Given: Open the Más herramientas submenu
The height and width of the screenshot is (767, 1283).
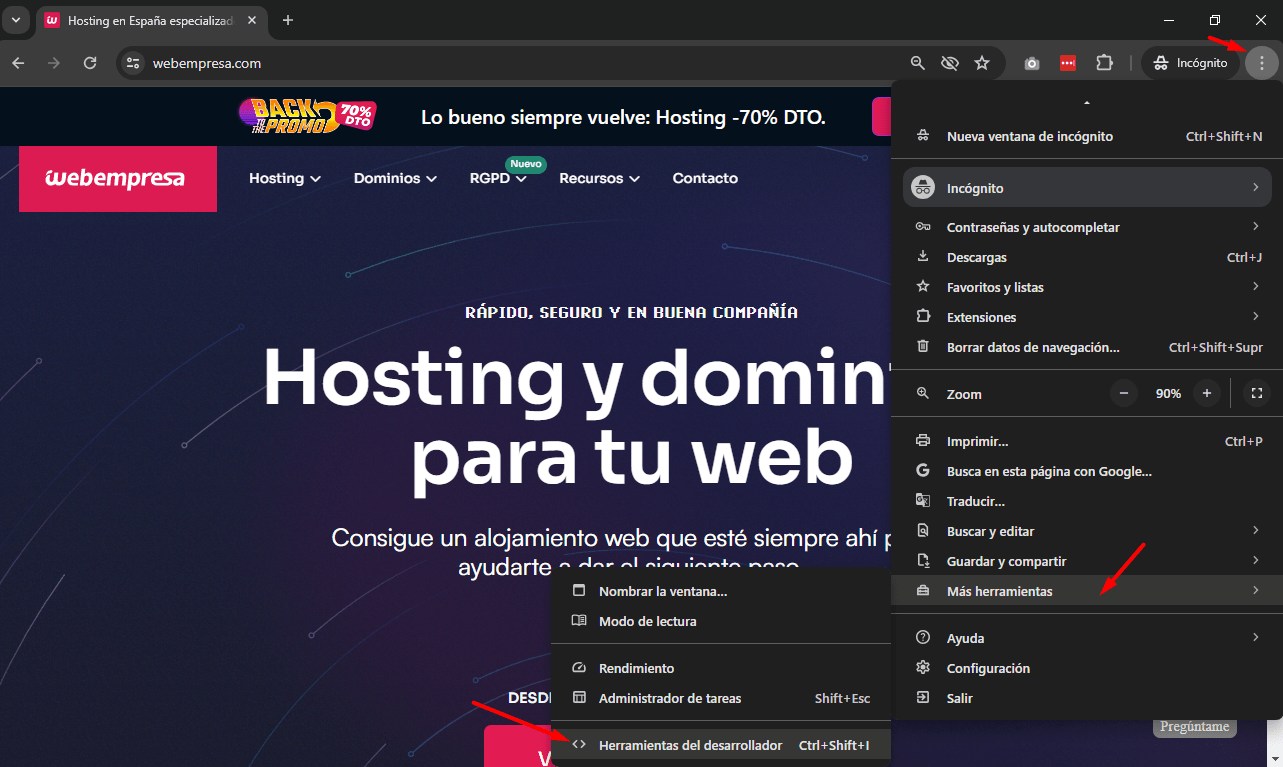Looking at the screenshot, I should [1087, 591].
